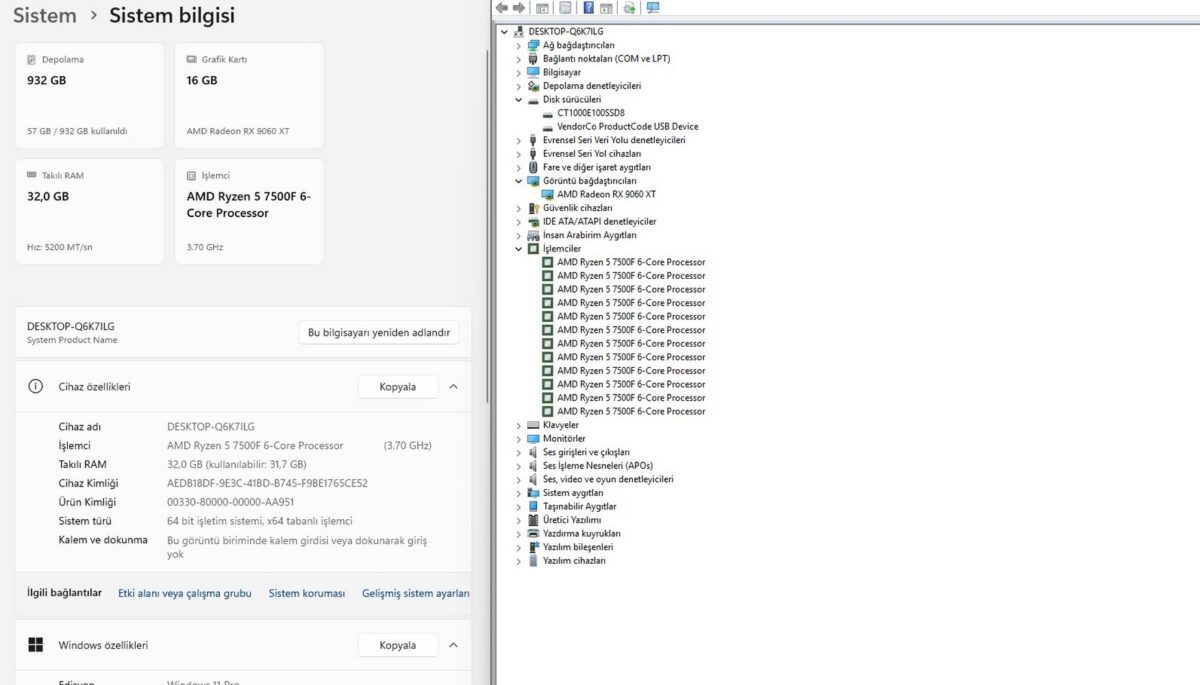Expand IDE ATA/ATAPI denetleyiciler node
This screenshot has height=685, width=1200.
click(x=518, y=222)
